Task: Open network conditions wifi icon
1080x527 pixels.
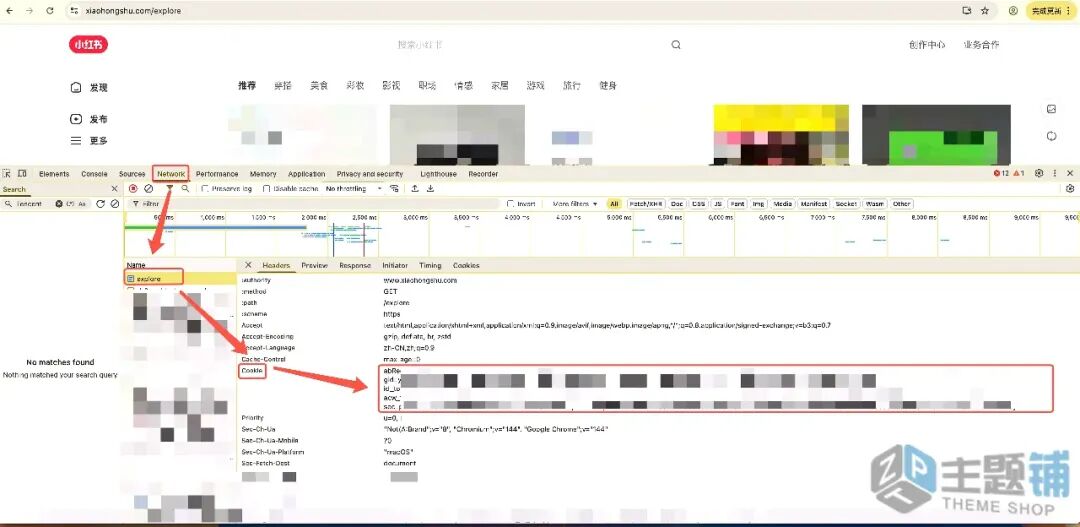Action: pyautogui.click(x=394, y=188)
